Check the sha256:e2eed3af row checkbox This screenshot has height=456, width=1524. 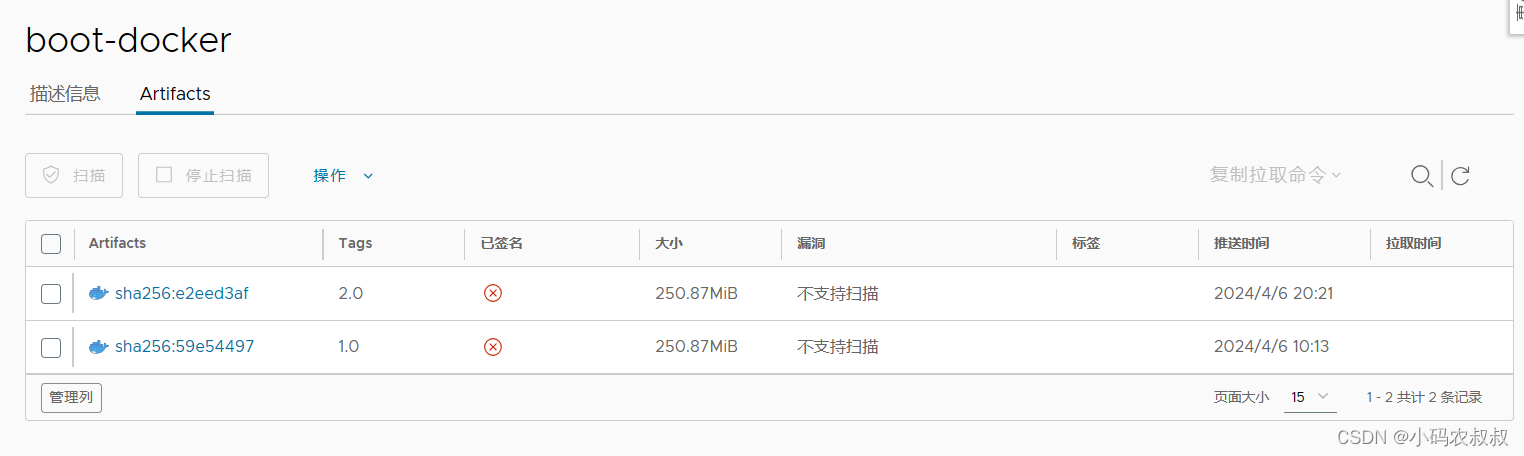51,294
